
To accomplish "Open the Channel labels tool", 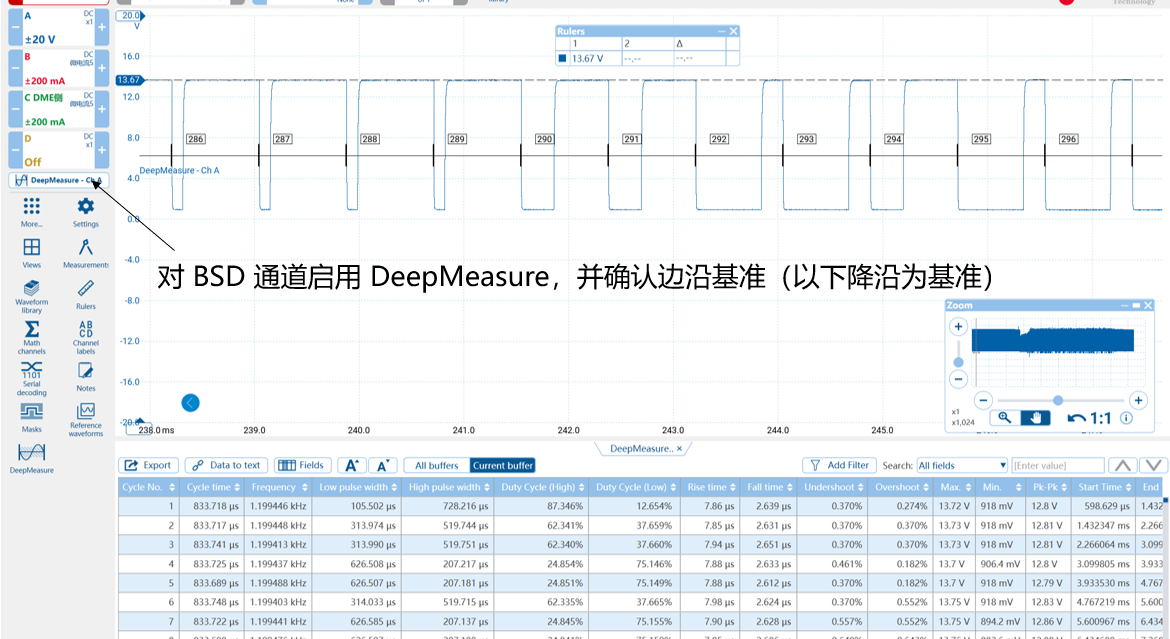I will pos(86,337).
